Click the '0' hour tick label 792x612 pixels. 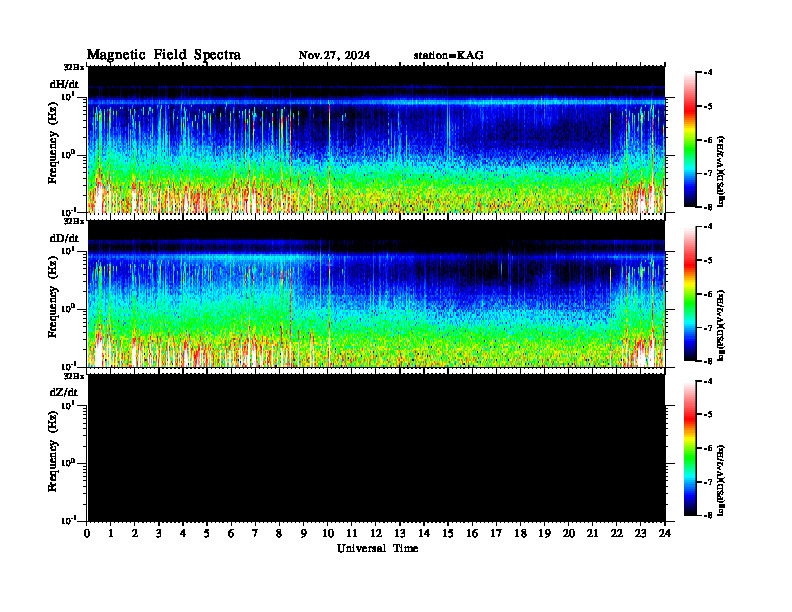pos(87,534)
